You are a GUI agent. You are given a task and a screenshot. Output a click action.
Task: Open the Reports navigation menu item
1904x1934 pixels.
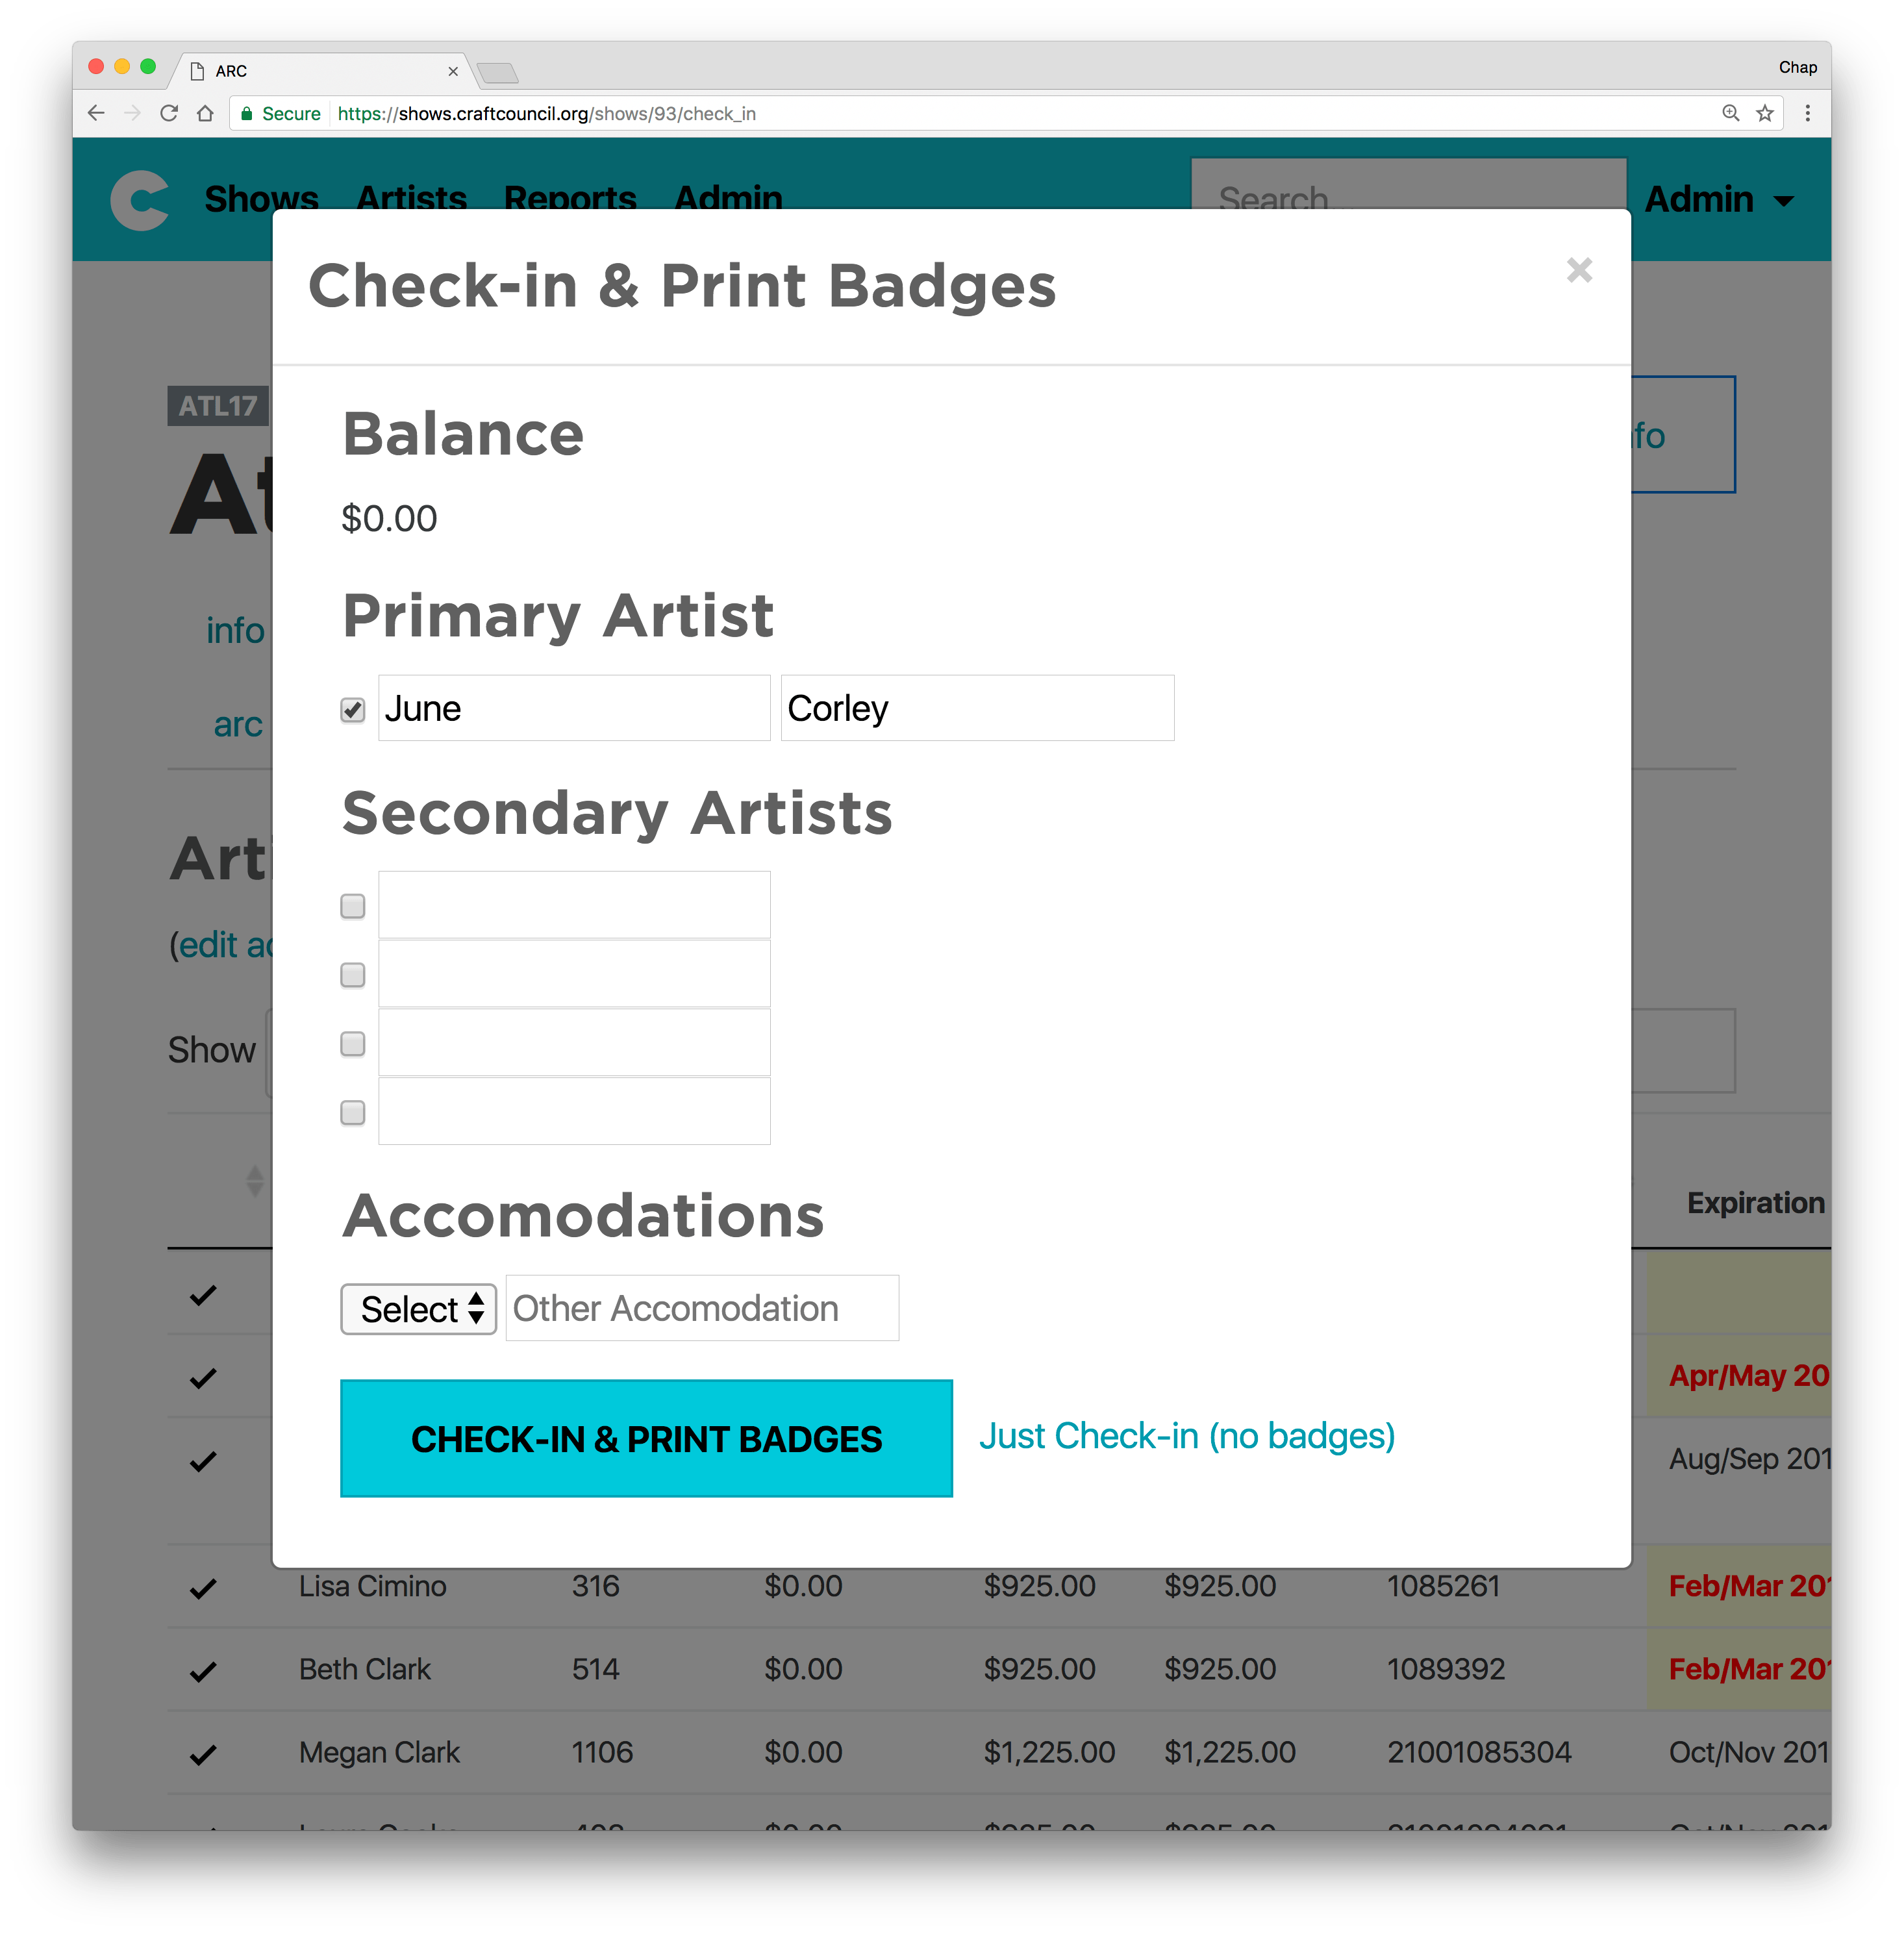click(570, 198)
